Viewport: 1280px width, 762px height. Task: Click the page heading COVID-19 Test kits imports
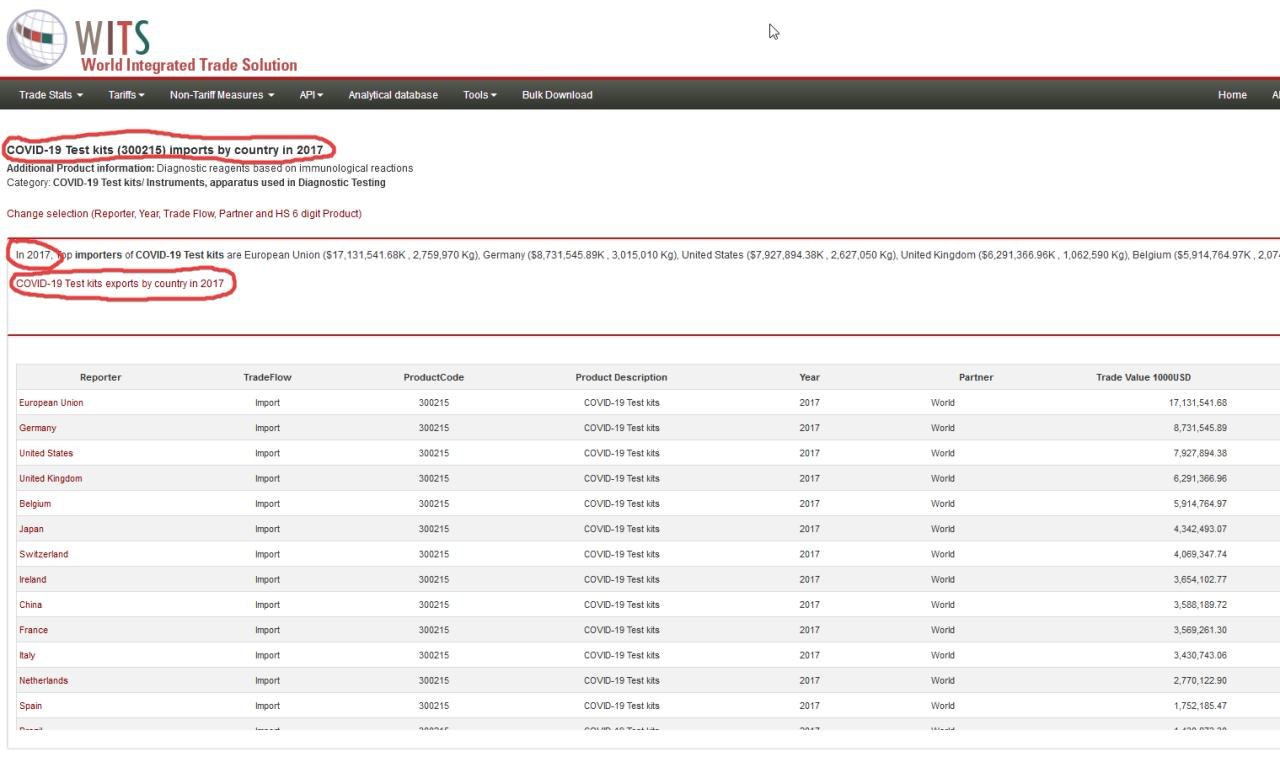[x=165, y=150]
